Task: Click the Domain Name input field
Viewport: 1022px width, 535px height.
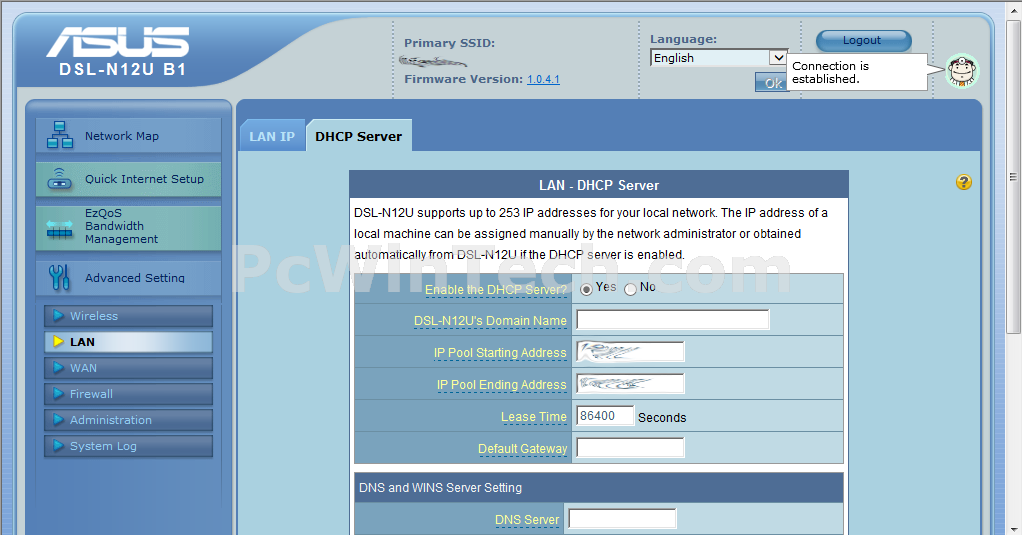Action: coord(673,319)
